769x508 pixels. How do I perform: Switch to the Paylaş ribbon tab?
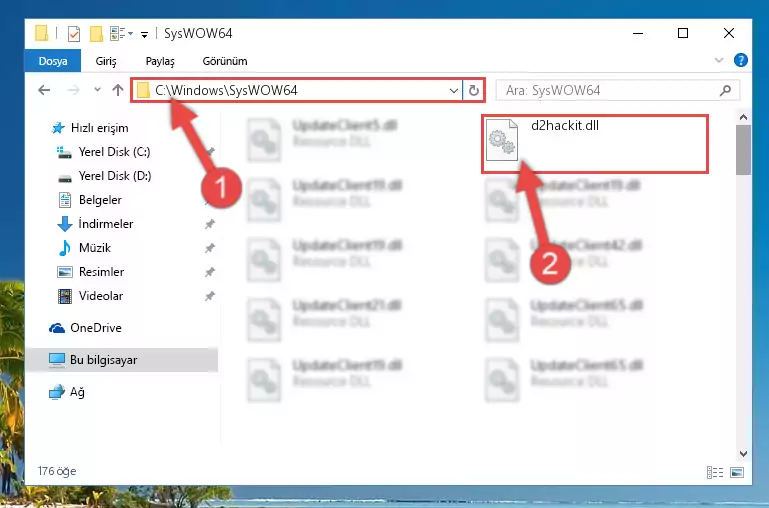point(160,61)
